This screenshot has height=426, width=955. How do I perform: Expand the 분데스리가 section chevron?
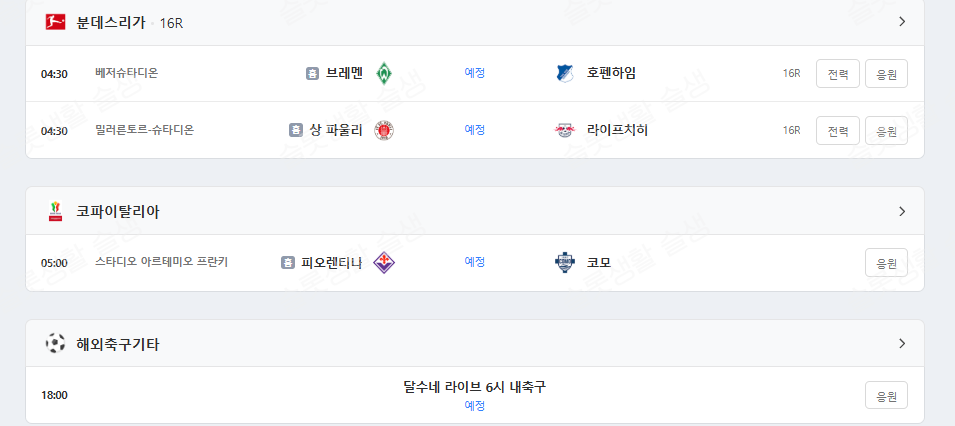tap(901, 22)
